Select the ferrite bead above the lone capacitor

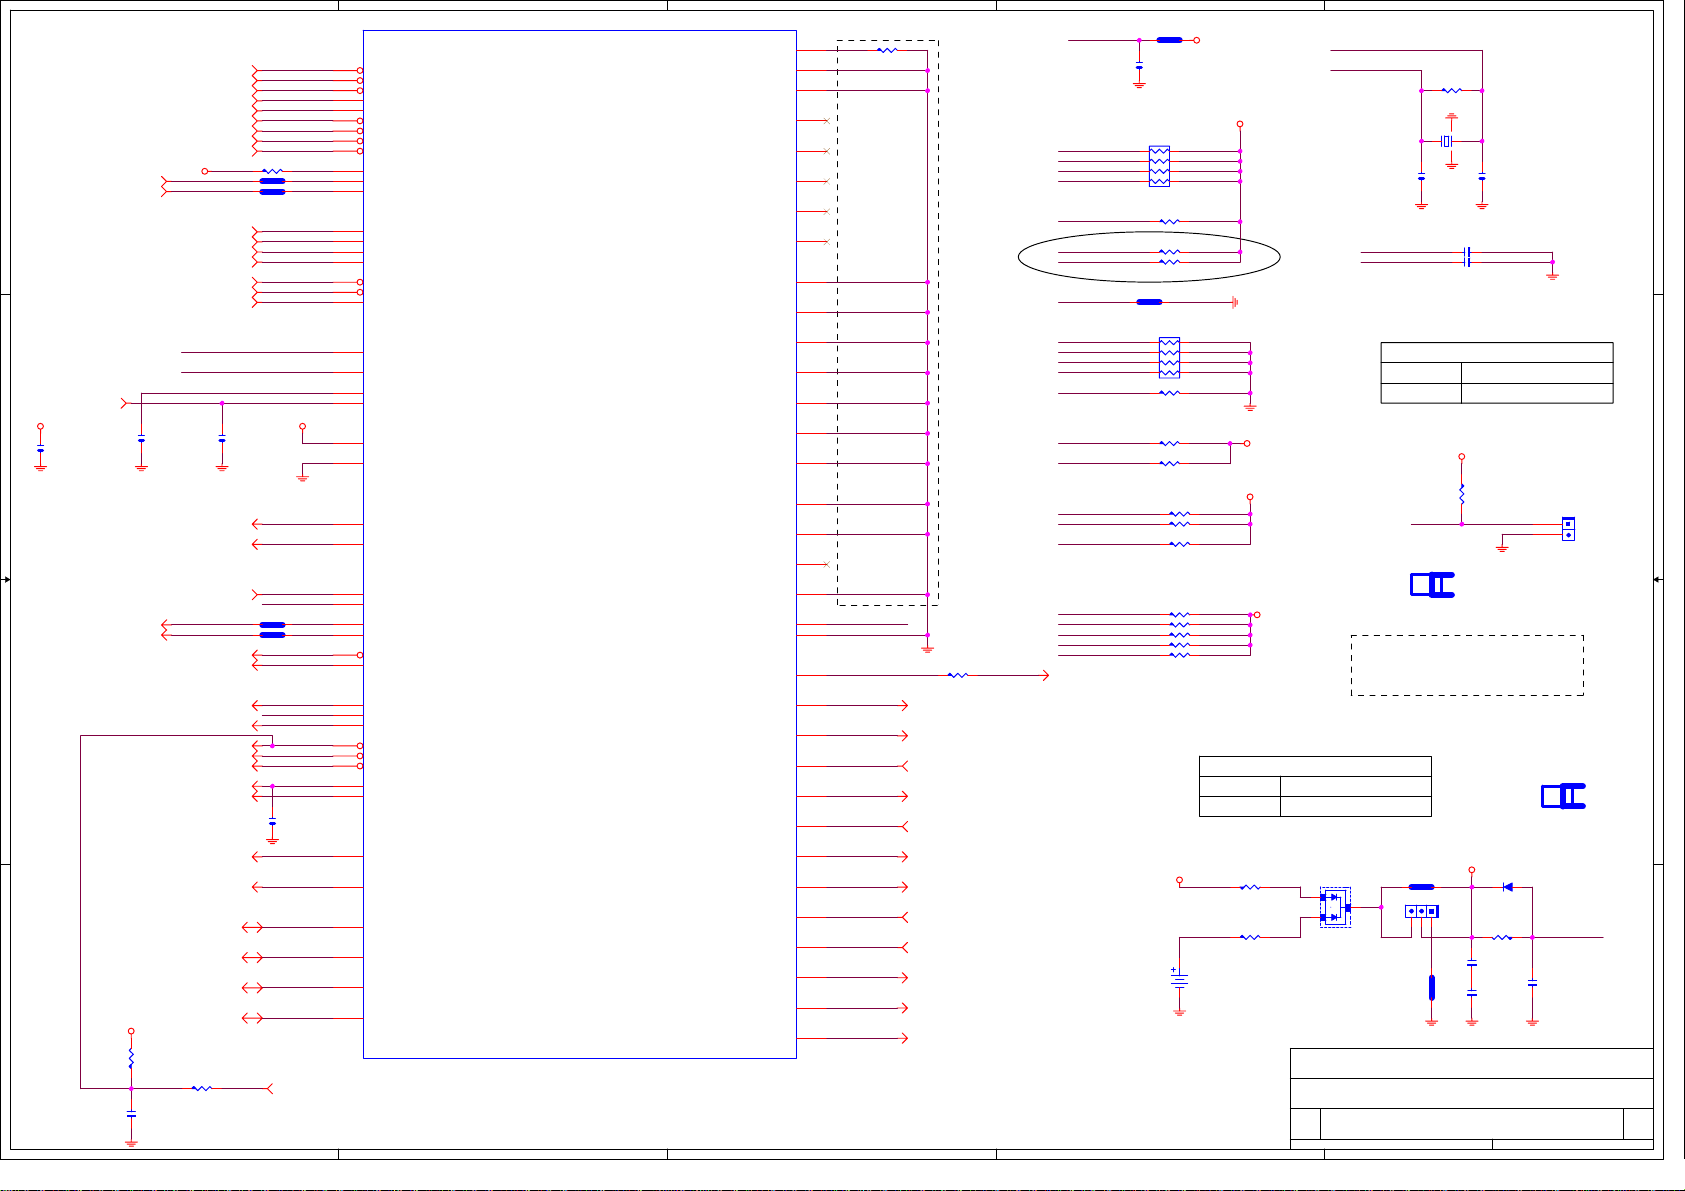click(x=1169, y=40)
